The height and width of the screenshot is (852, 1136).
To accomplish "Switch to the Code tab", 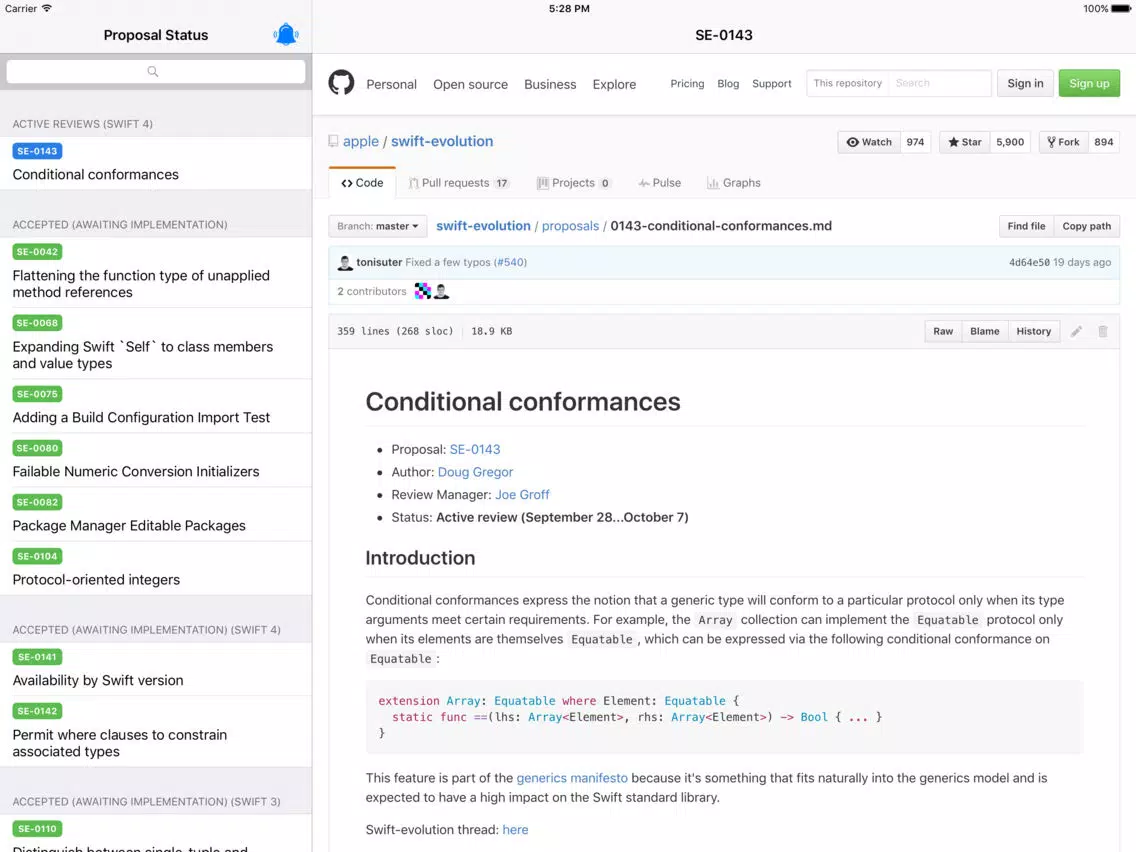I will pos(362,183).
